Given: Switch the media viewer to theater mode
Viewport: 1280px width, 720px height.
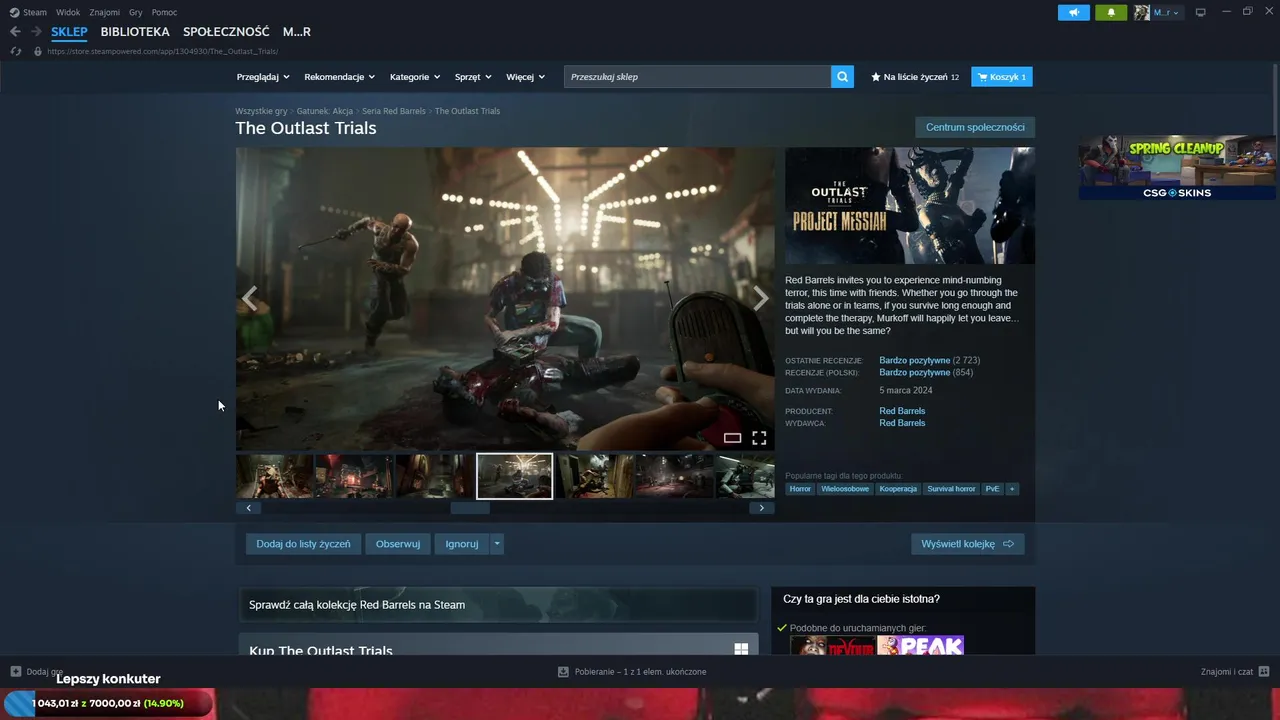Looking at the screenshot, I should tap(732, 438).
